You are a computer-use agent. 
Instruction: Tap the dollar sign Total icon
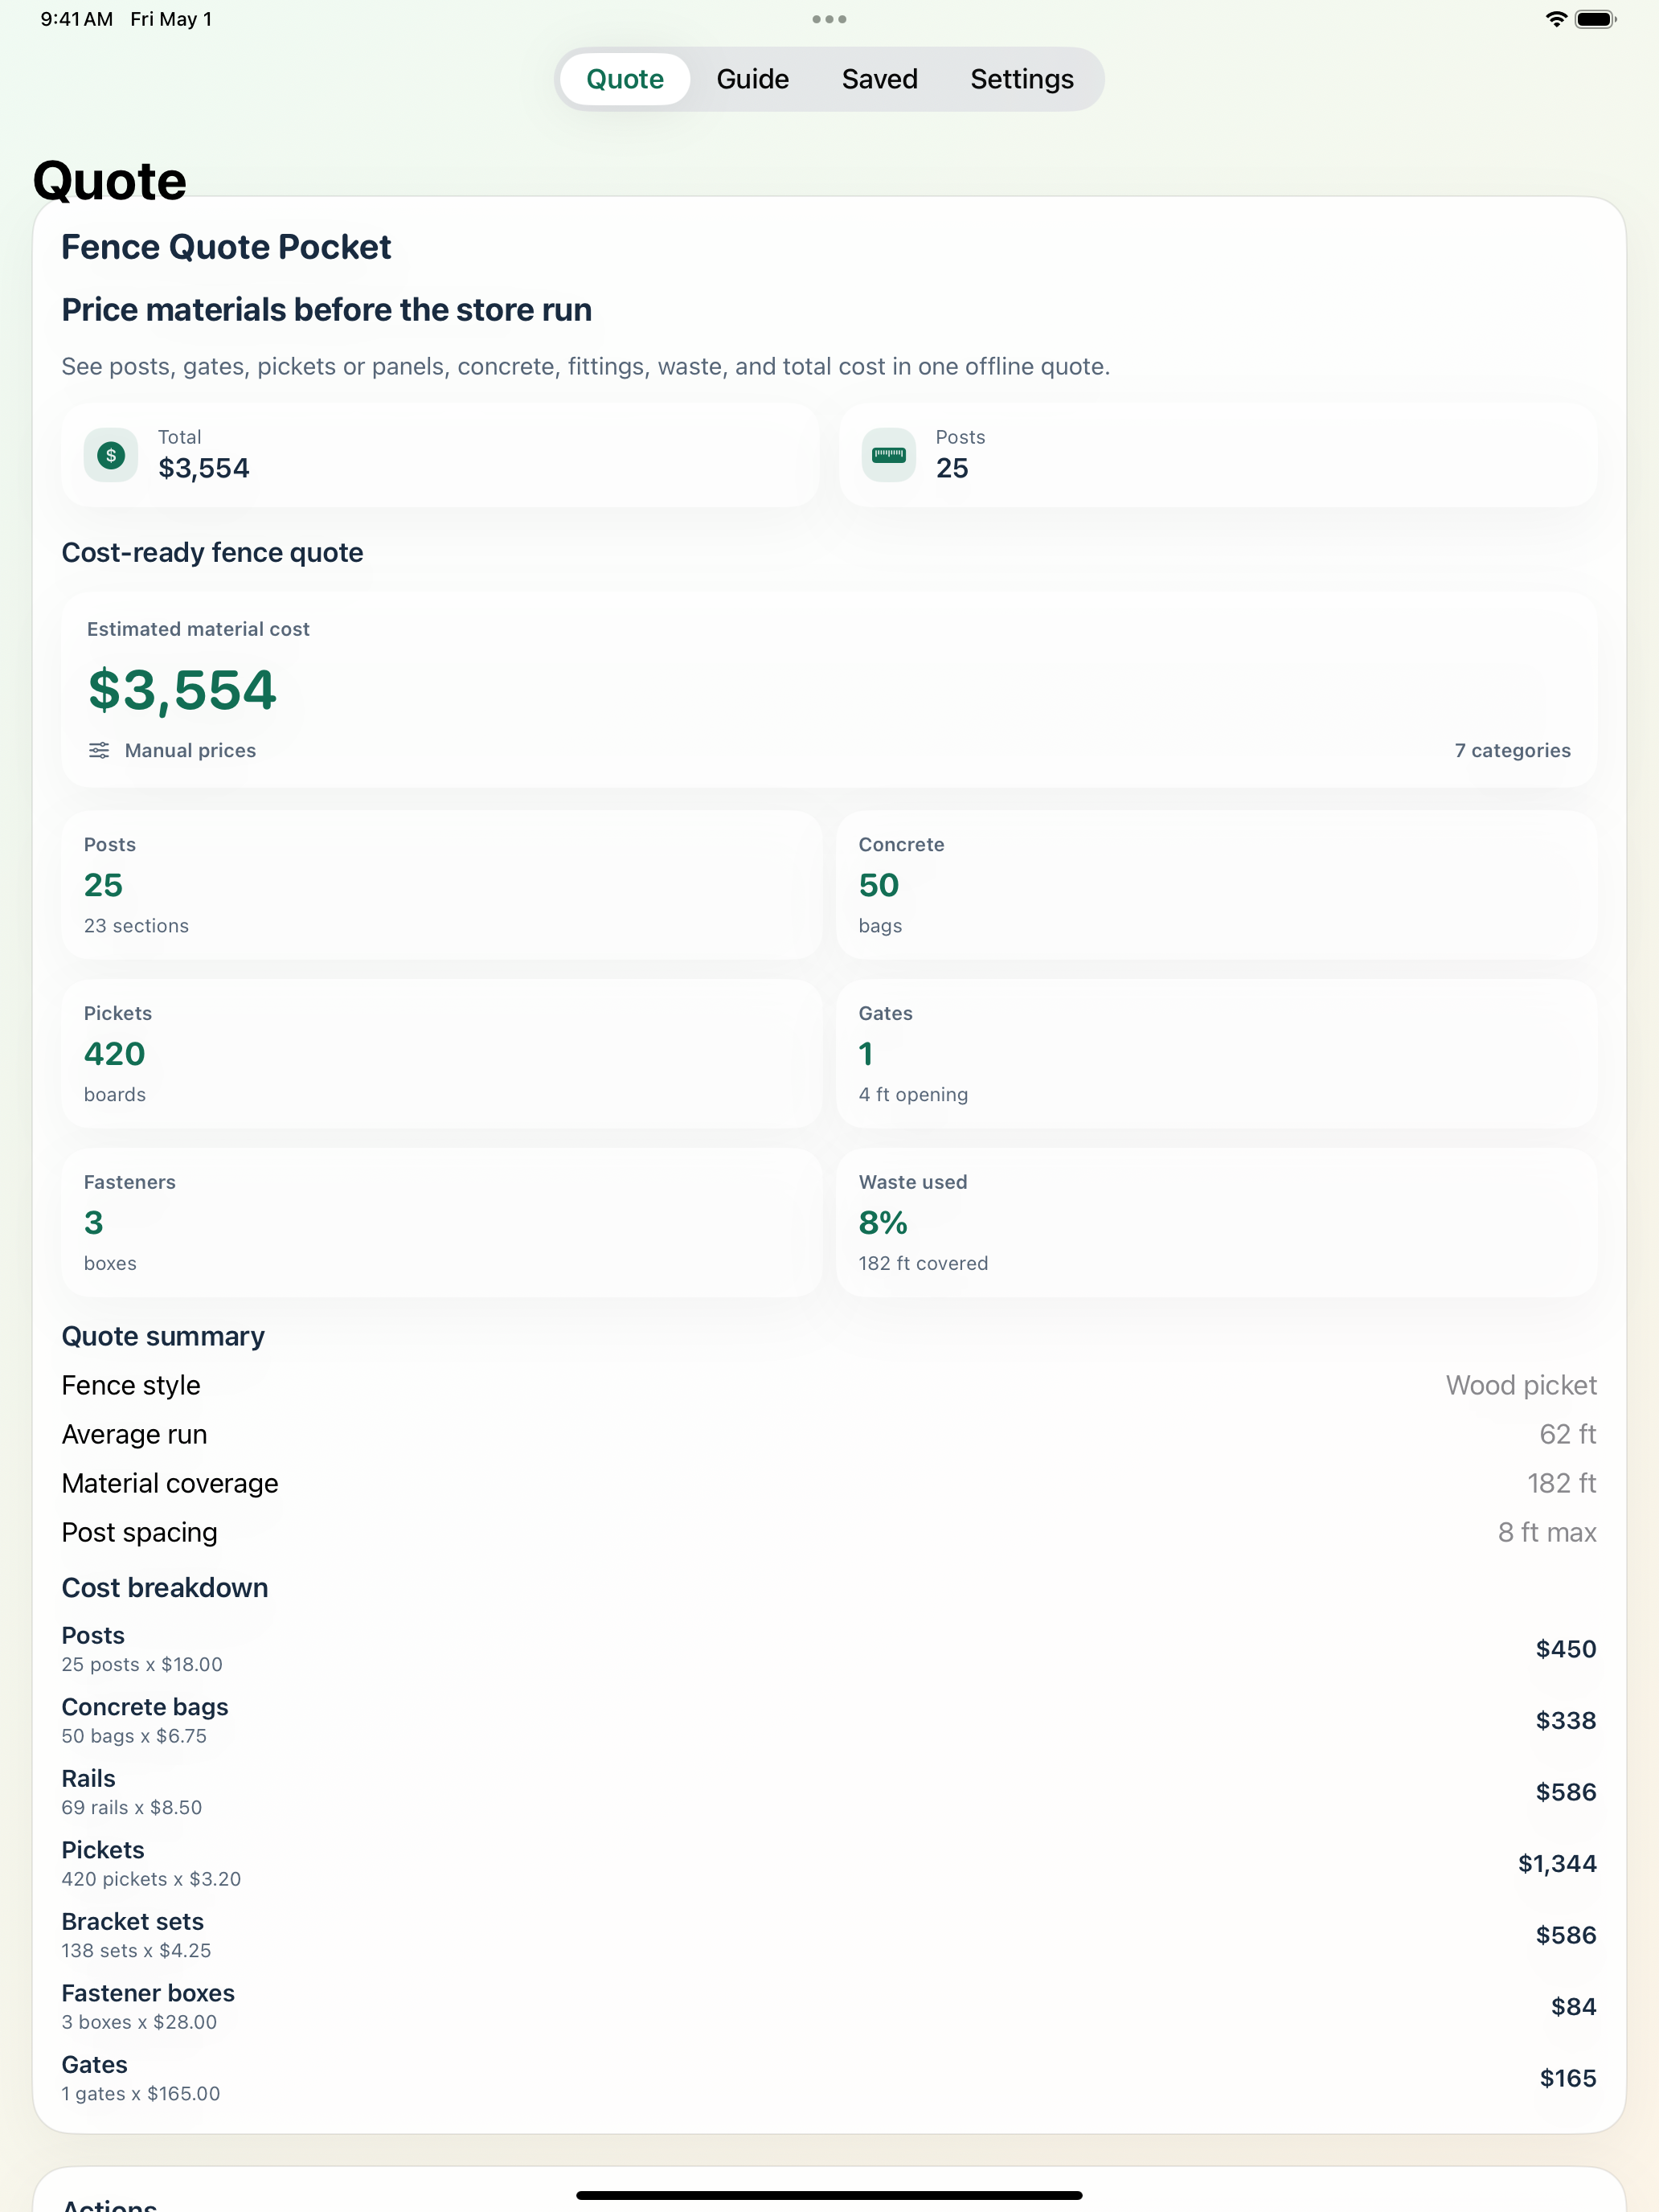pos(111,455)
